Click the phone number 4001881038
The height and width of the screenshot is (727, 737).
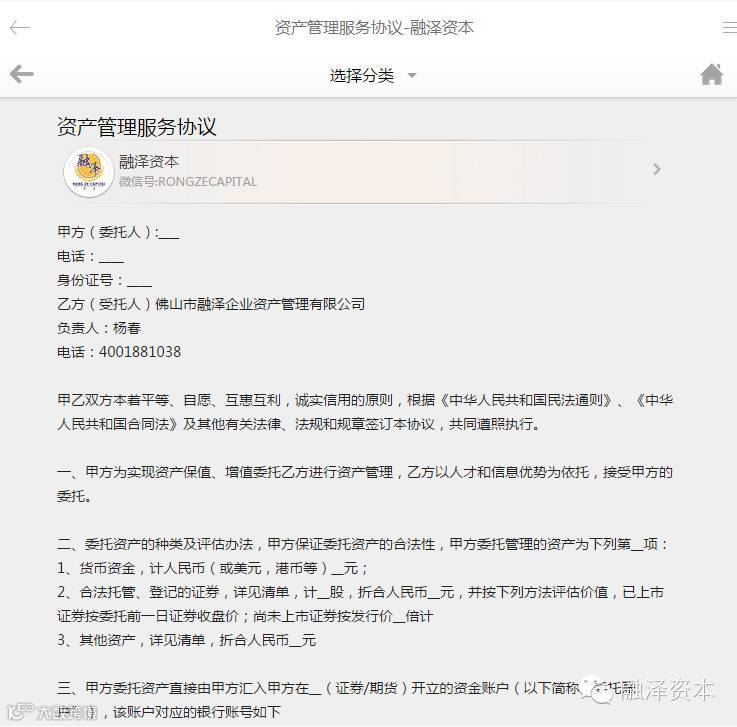point(140,352)
